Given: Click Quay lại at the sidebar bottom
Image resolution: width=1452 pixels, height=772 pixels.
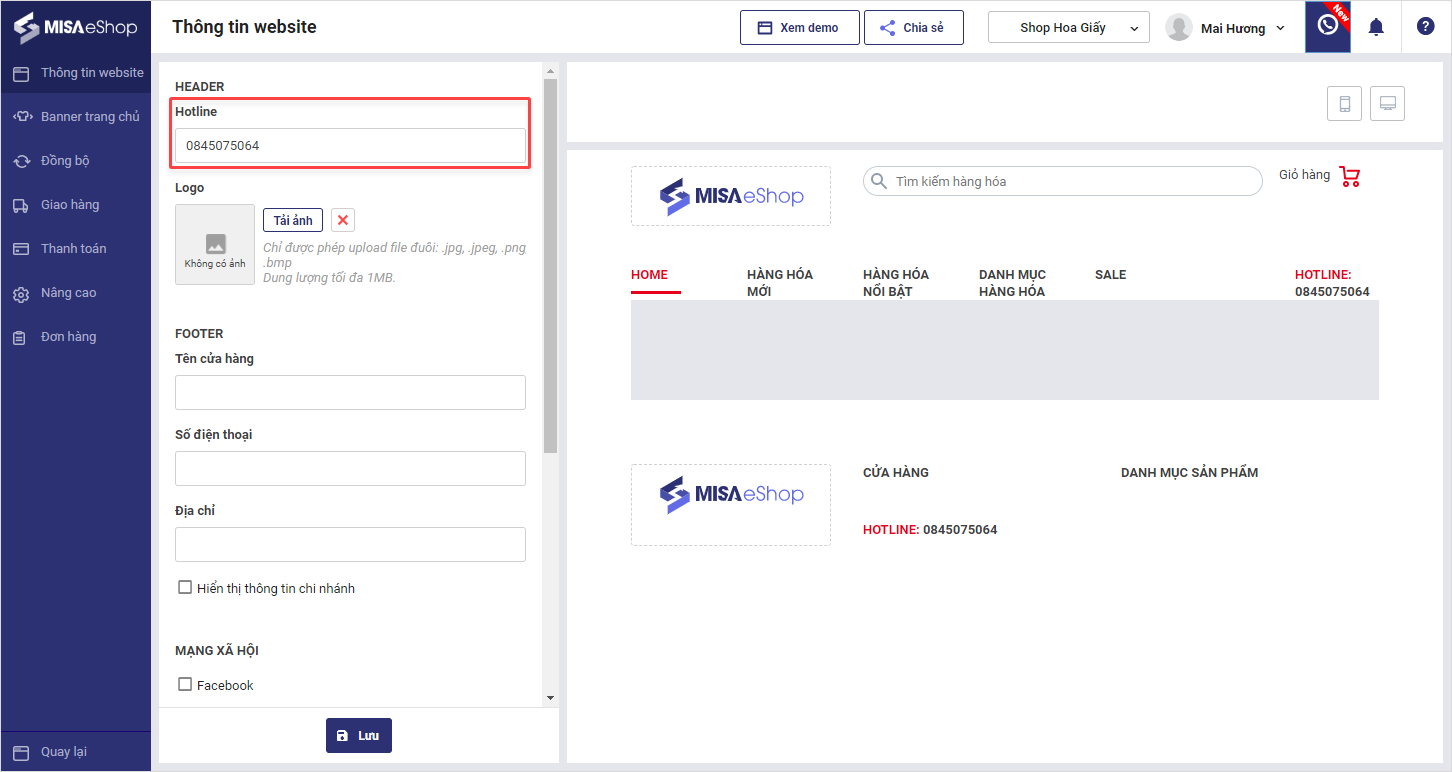Looking at the screenshot, I should tap(76, 752).
